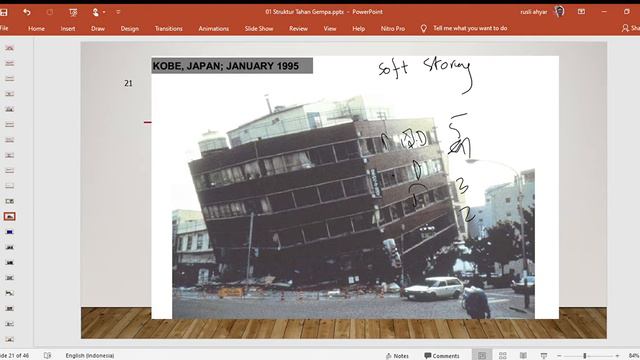Expand Customize Quick Access Toolbar menu
Screen dimensions: 640x360
pos(118,12)
